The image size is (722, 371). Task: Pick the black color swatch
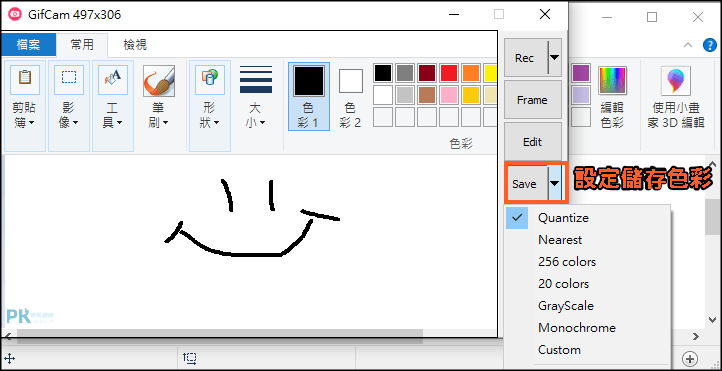coord(383,73)
